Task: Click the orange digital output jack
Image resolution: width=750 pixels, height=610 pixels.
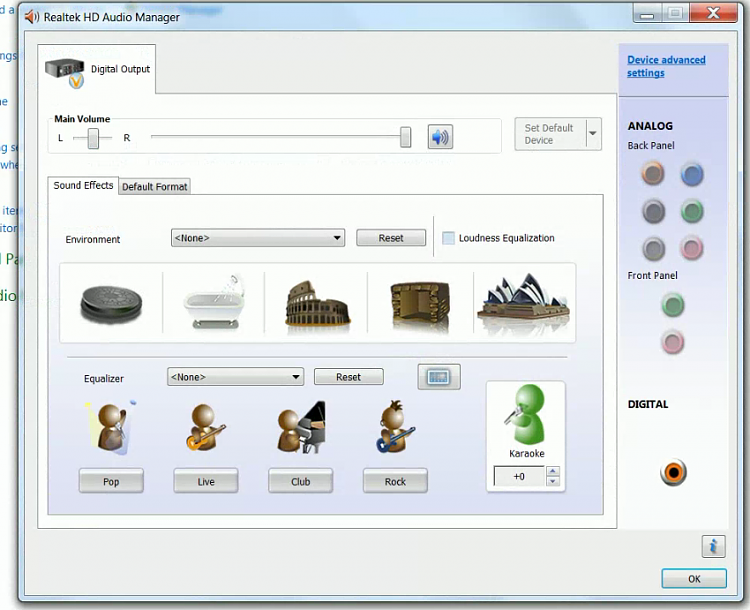Action: coord(673,472)
